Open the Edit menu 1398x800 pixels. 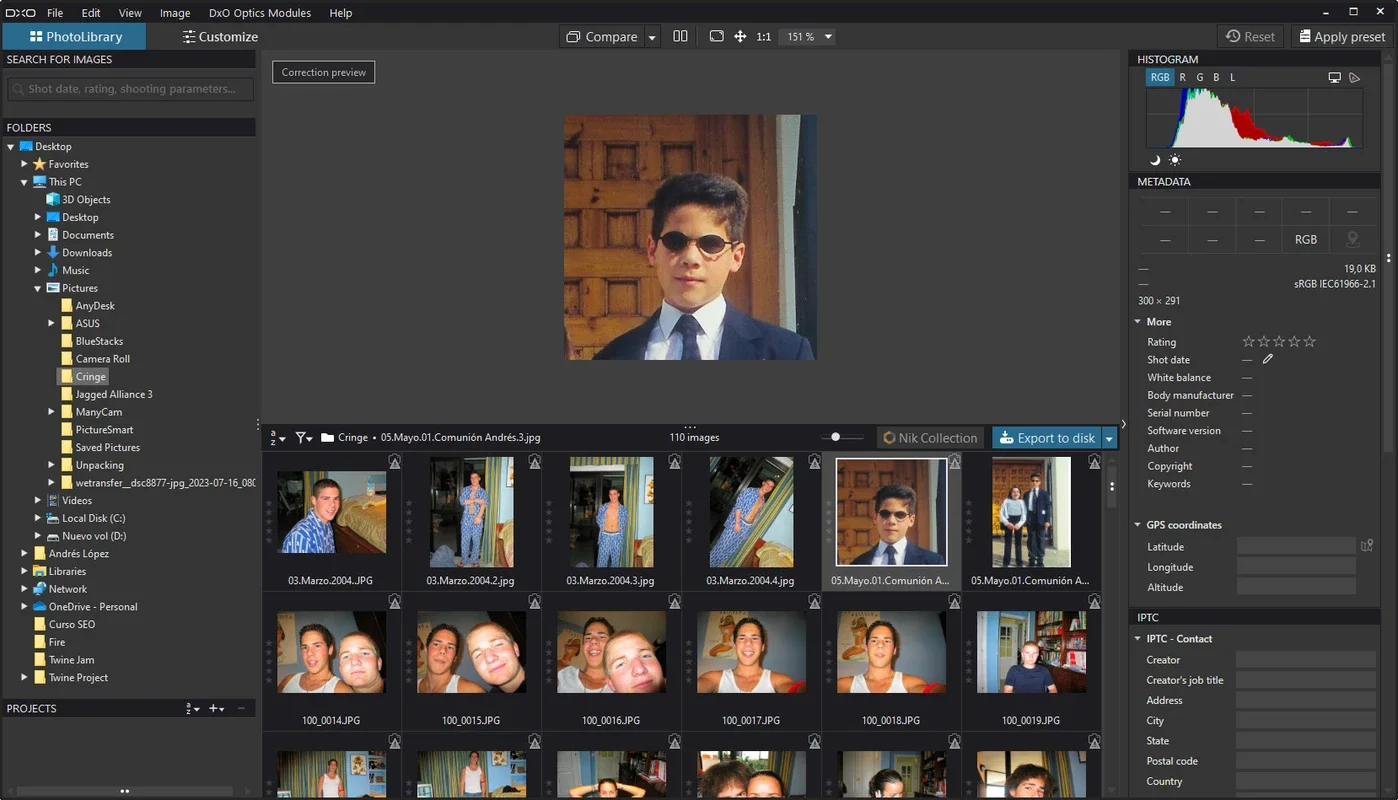point(91,13)
